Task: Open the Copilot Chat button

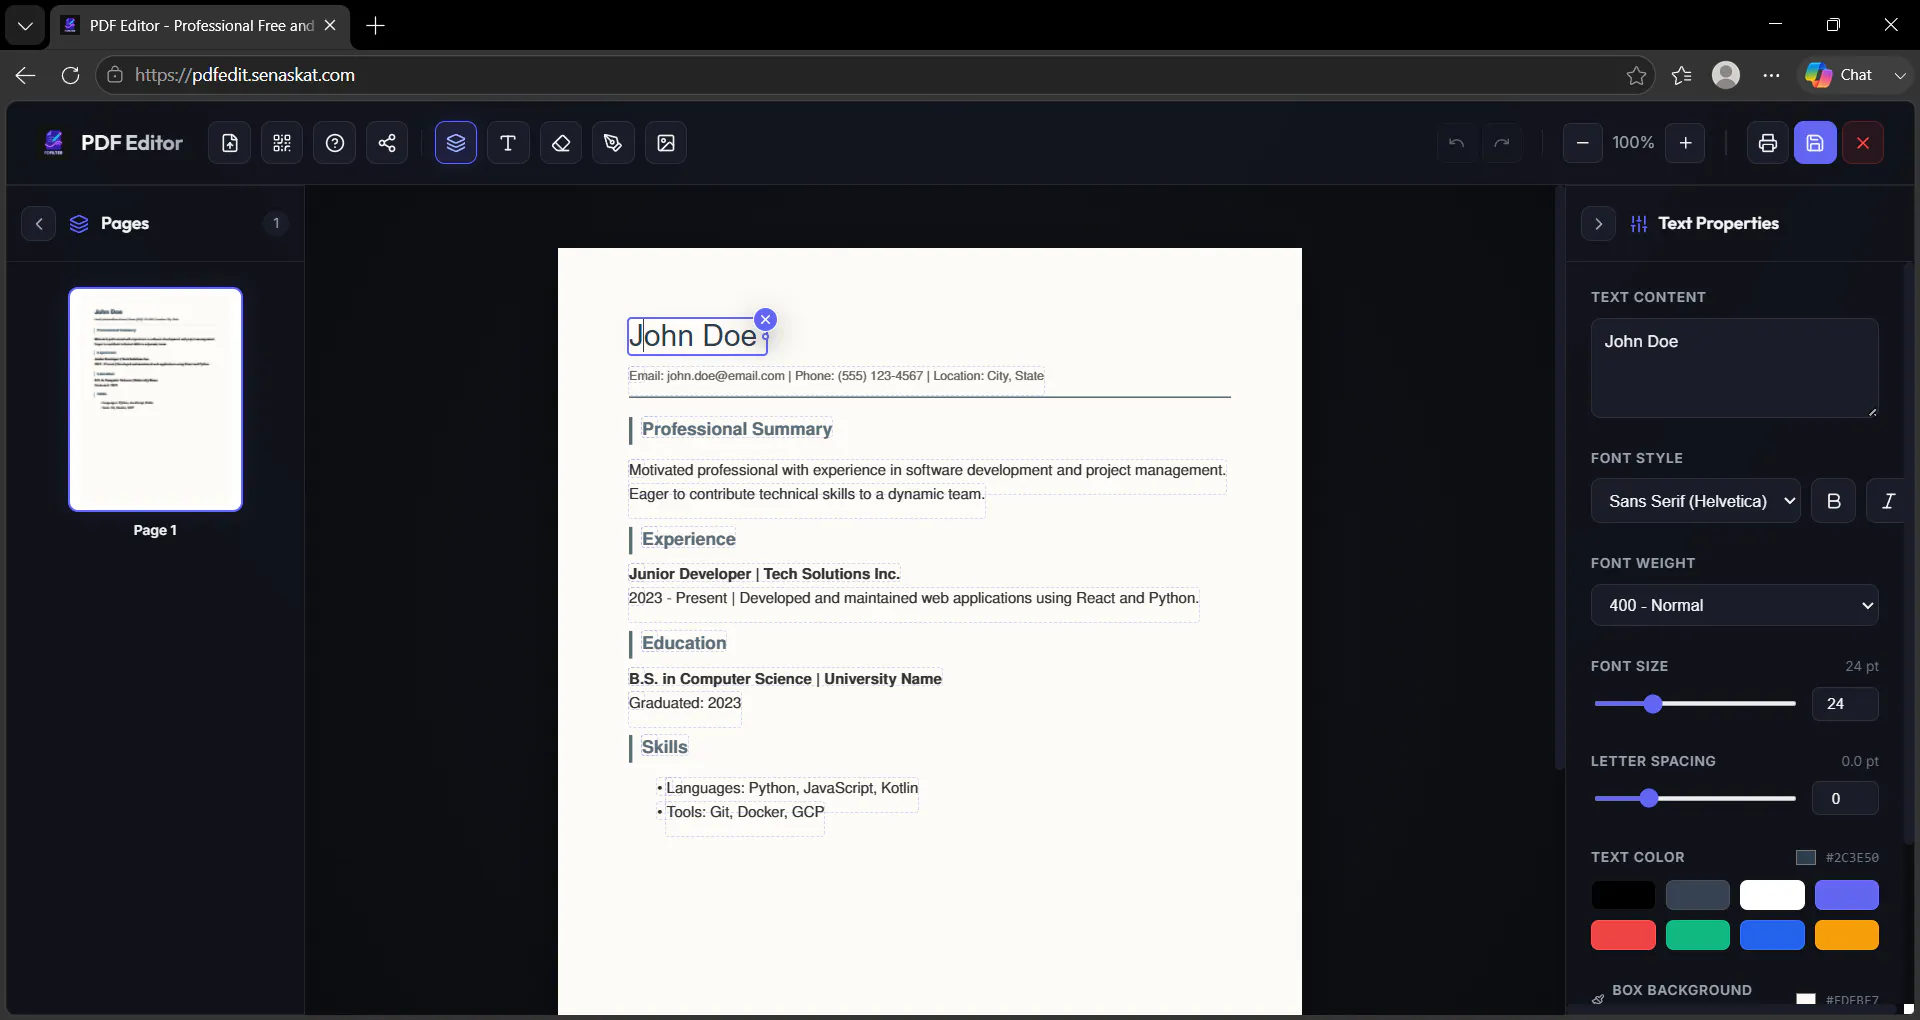Action: 1841,75
